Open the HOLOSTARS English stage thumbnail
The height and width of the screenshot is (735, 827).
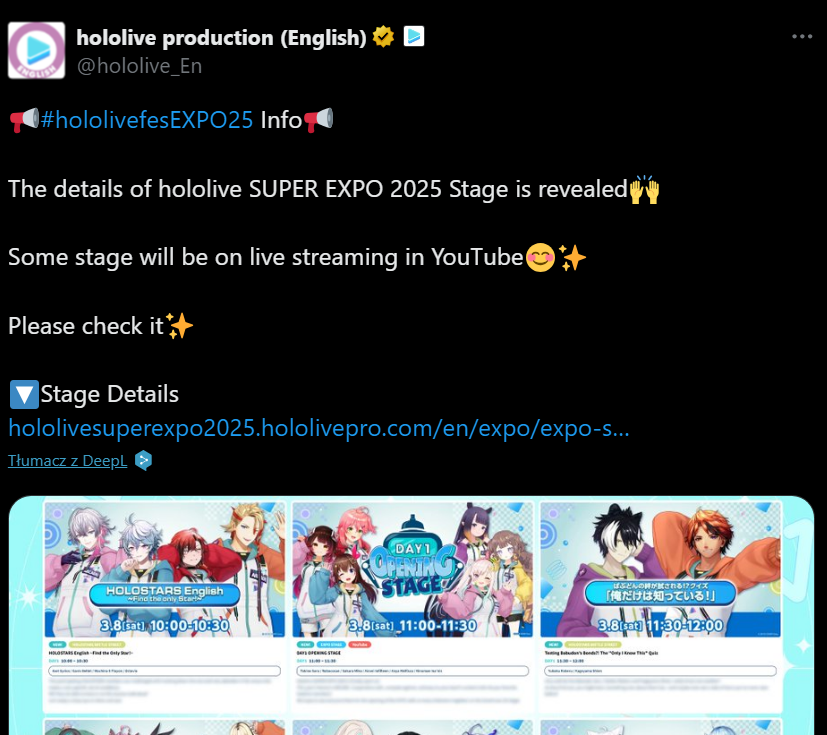pos(165,570)
